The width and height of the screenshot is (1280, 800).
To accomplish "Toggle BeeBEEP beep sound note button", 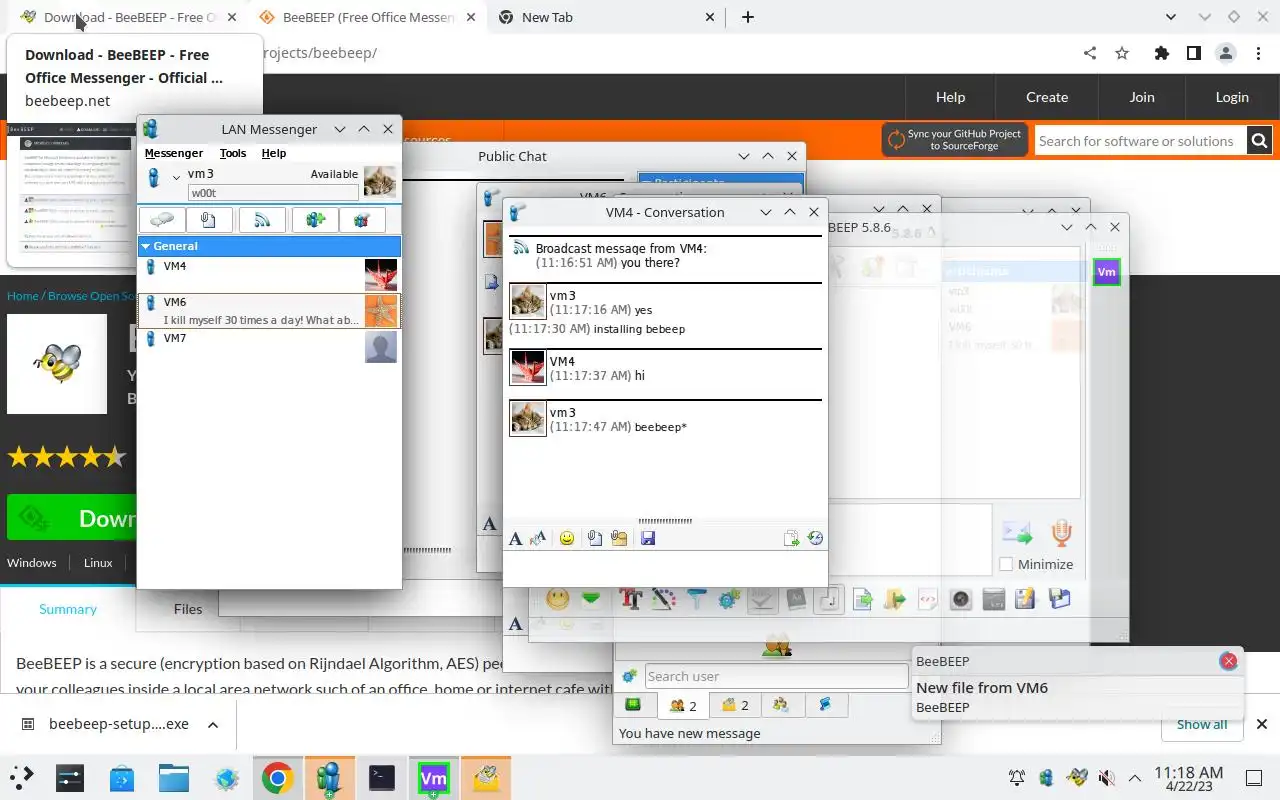I will (829, 599).
